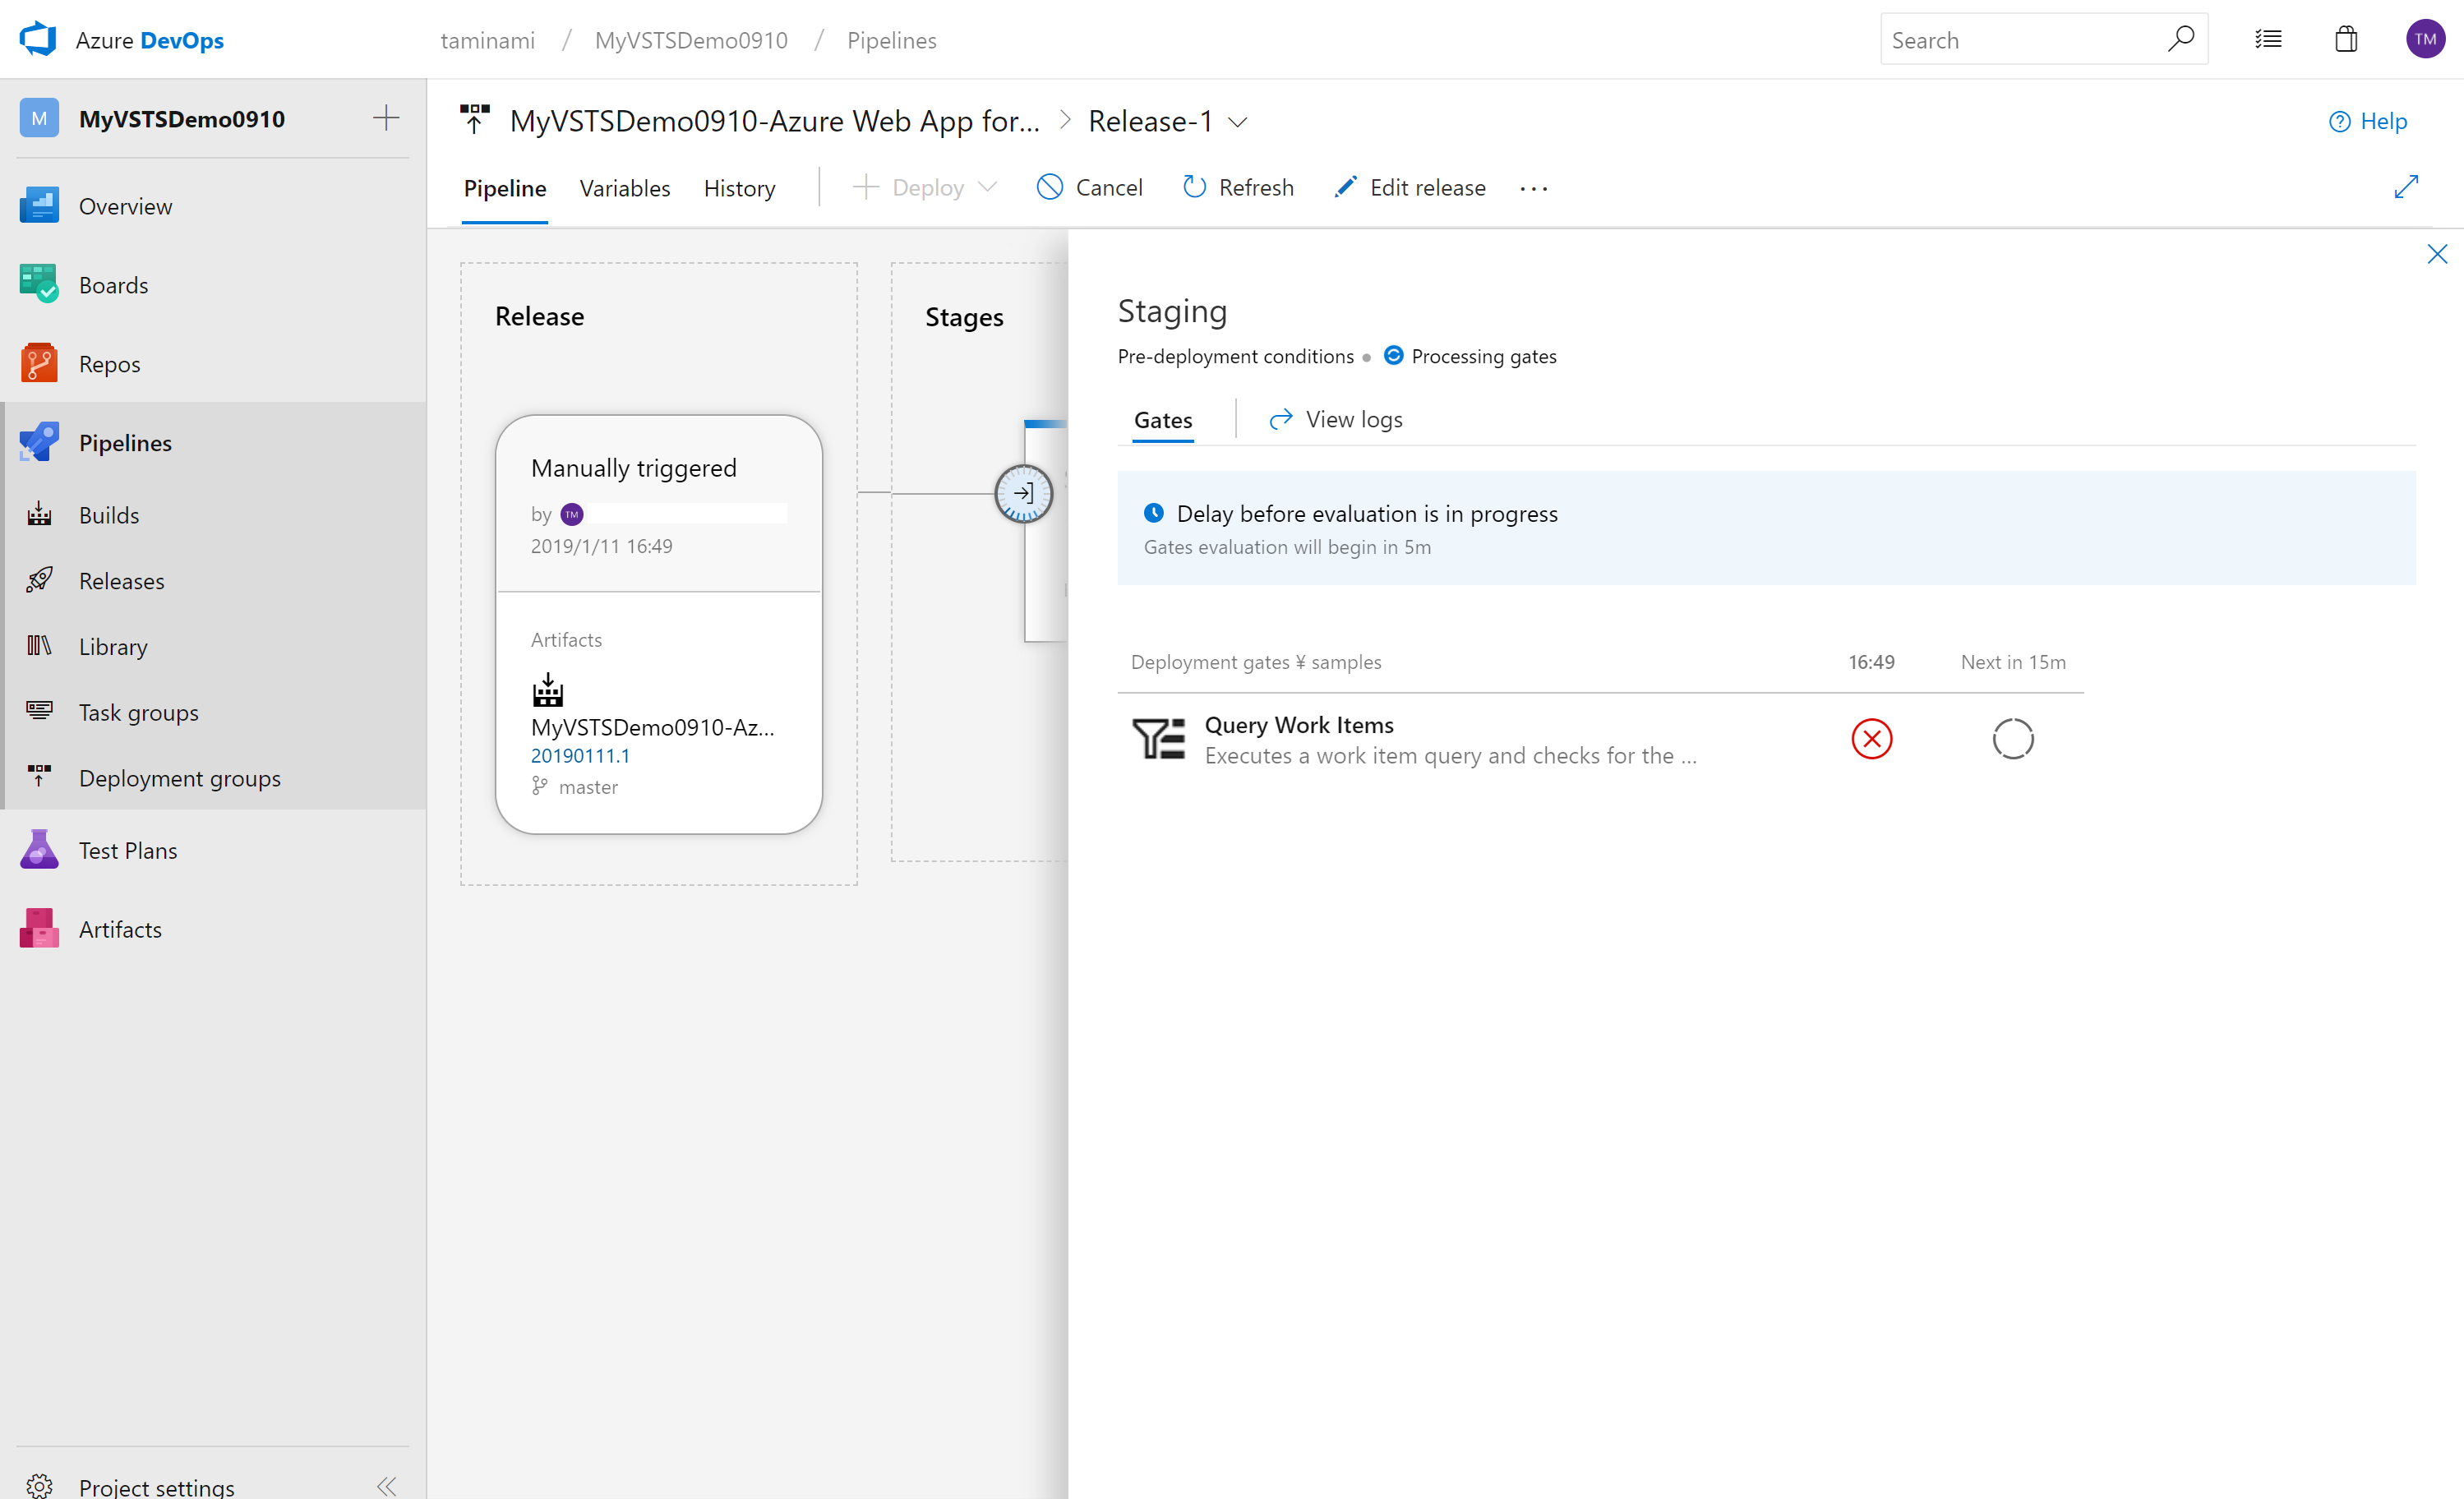
Task: Open Repos in the sidebar
Action: [109, 364]
